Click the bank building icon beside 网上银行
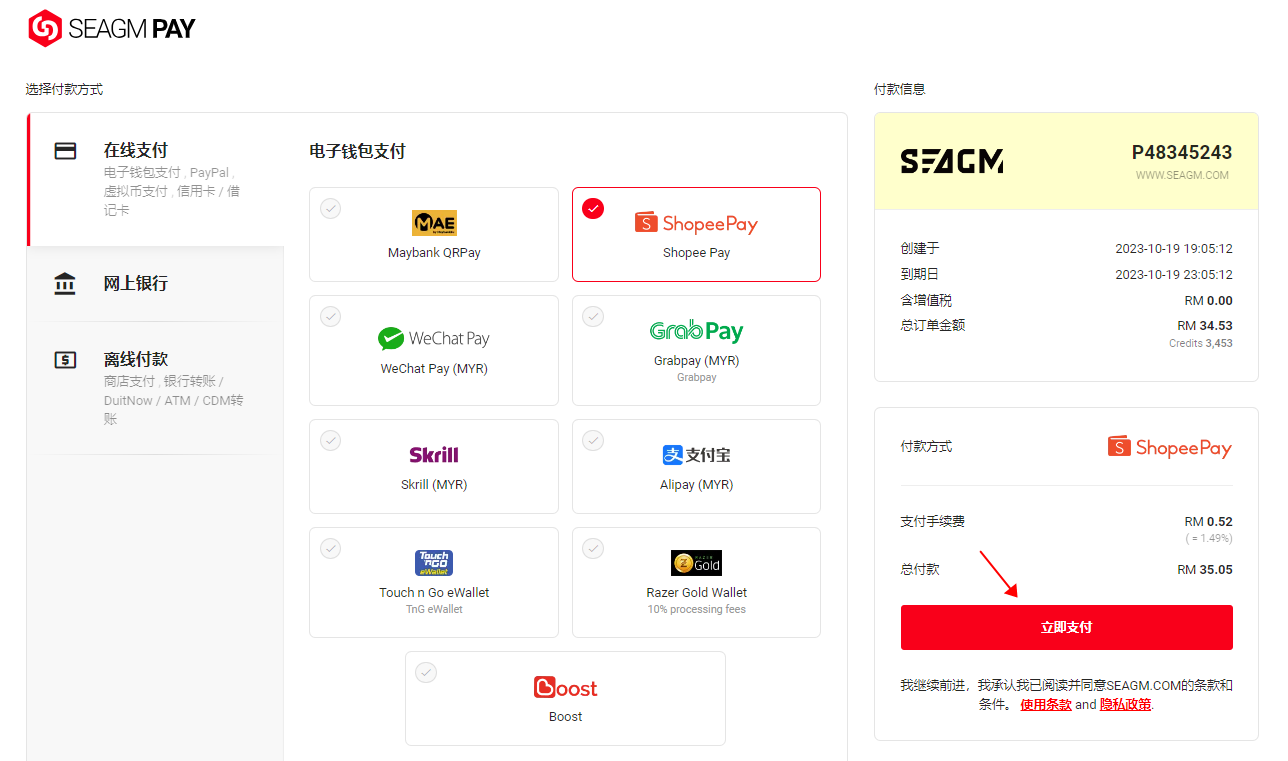Image resolution: width=1288 pixels, height=761 pixels. click(65, 284)
